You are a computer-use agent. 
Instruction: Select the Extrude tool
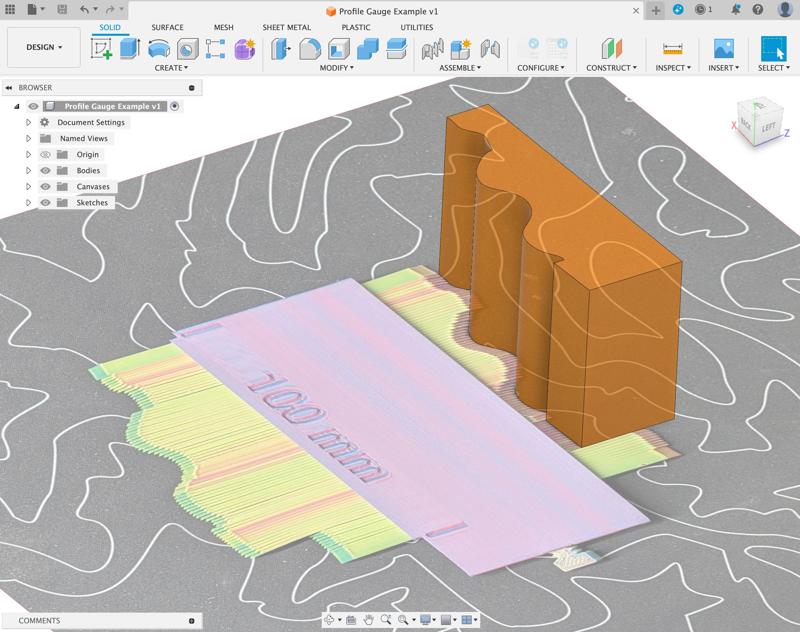point(126,48)
